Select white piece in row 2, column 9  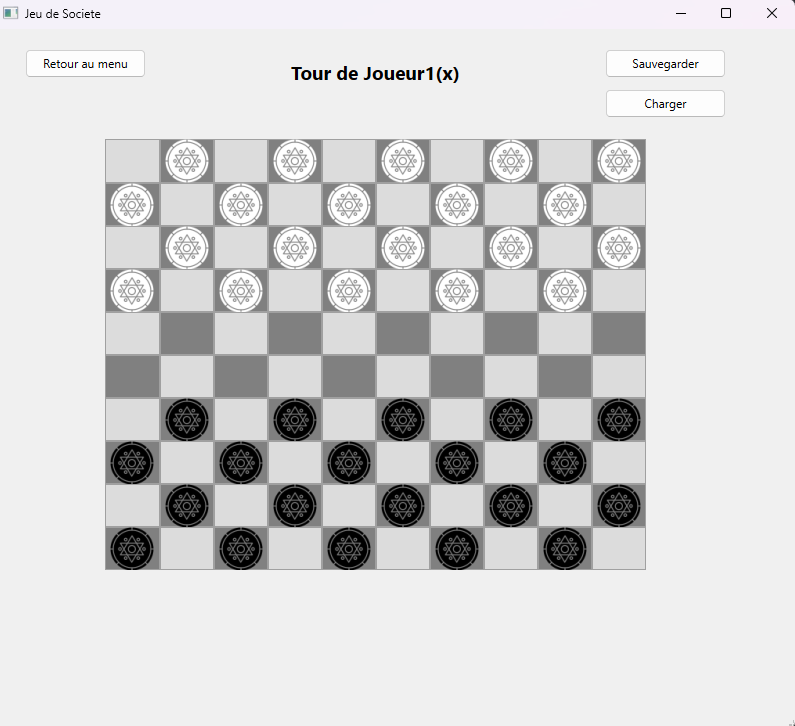point(565,205)
